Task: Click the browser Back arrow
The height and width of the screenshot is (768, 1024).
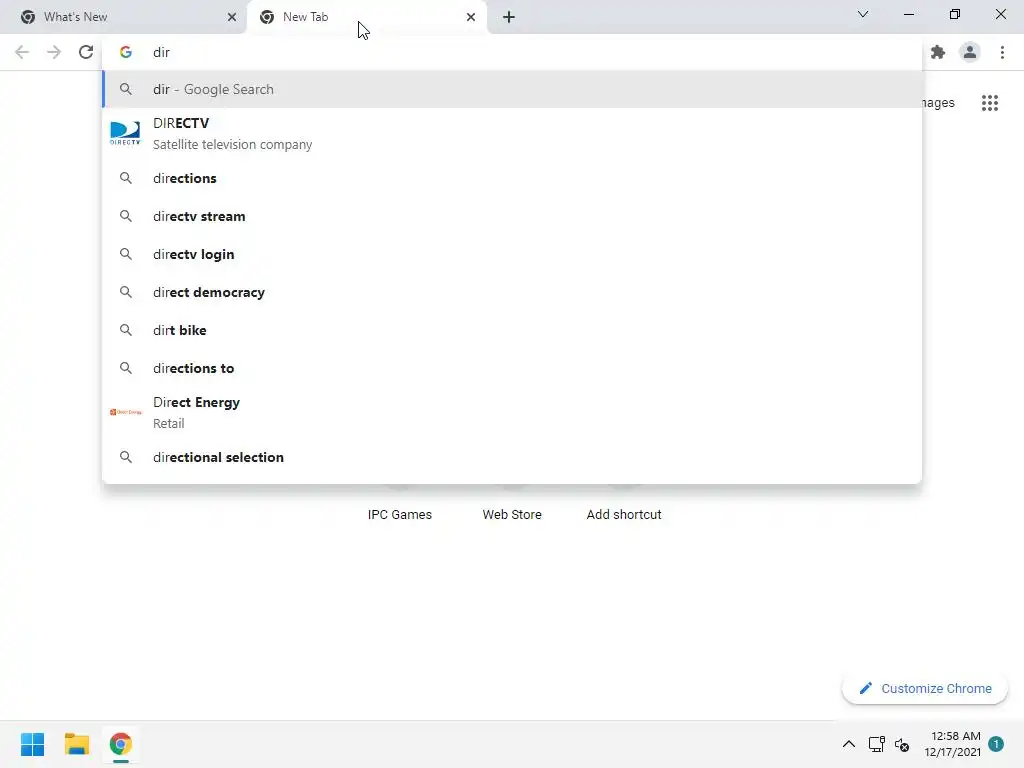Action: tap(22, 52)
